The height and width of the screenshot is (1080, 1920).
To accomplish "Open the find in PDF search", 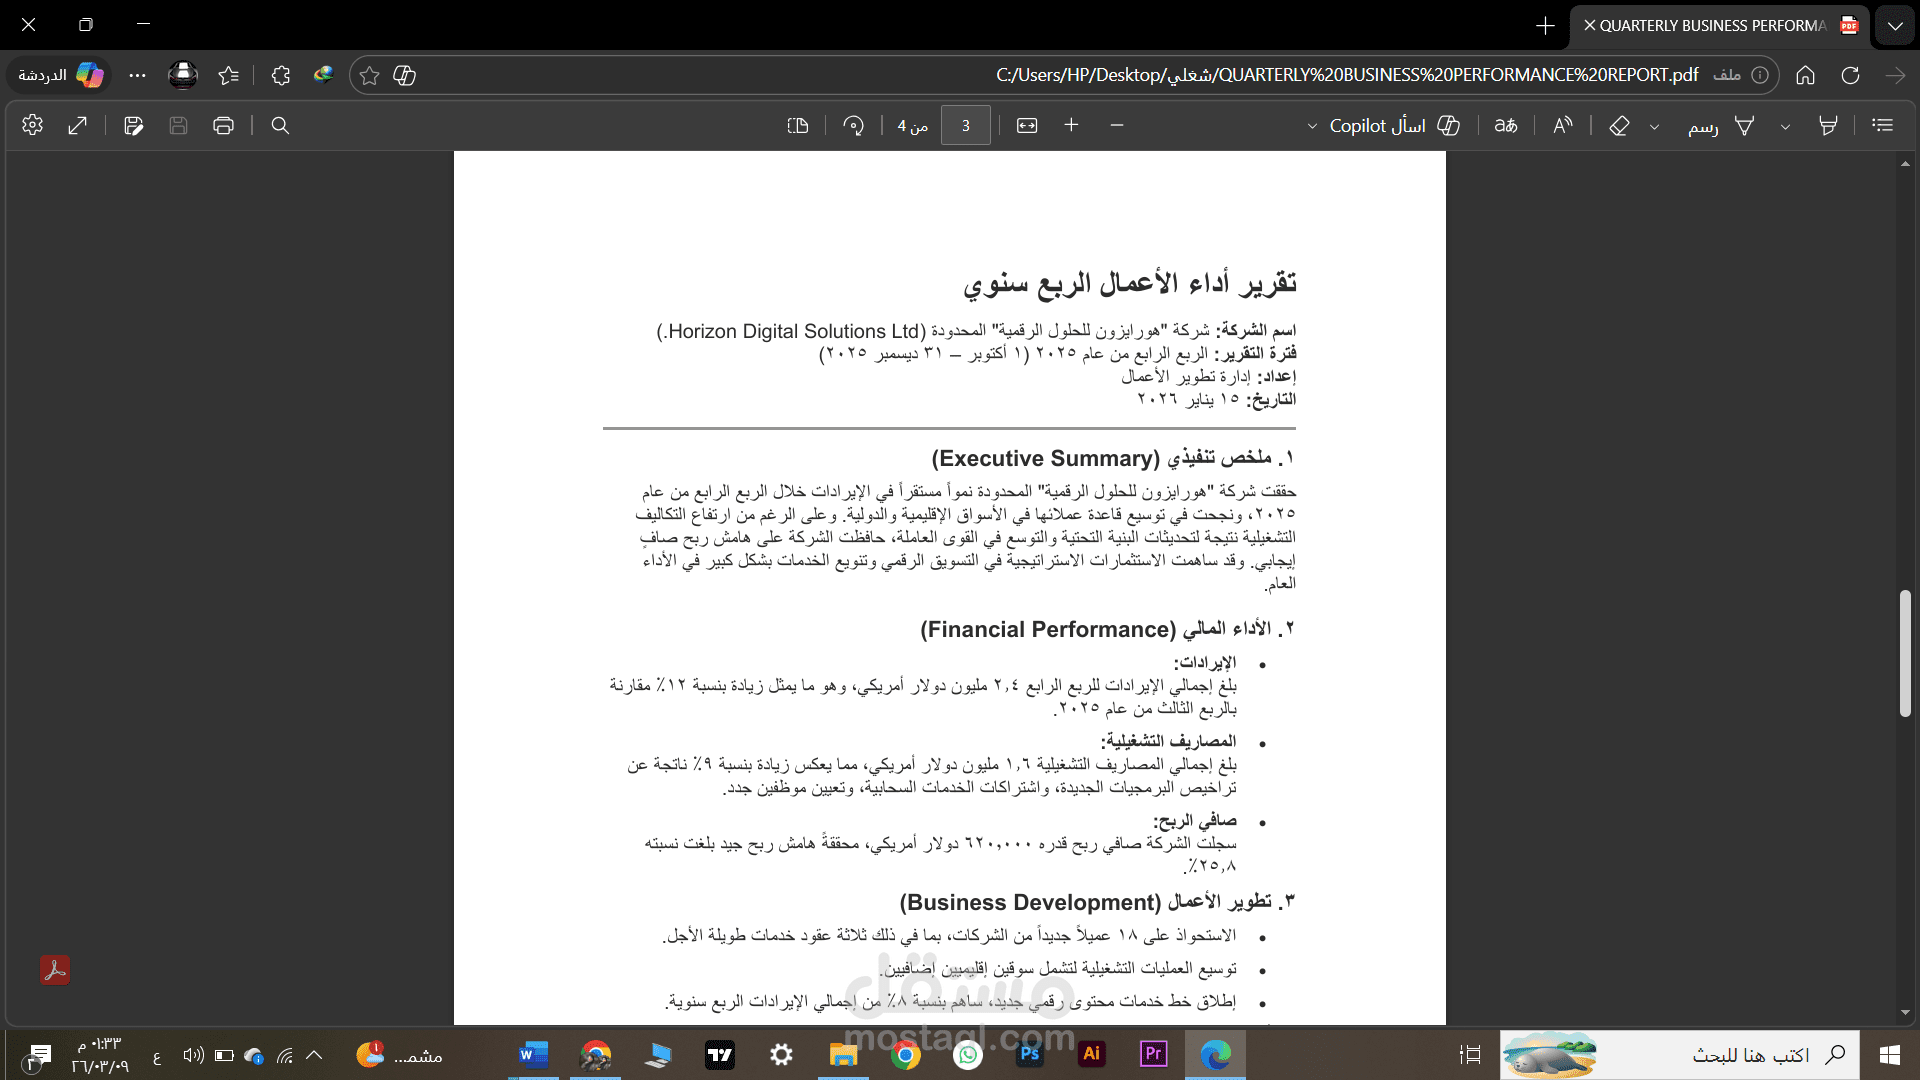I will pyautogui.click(x=280, y=125).
